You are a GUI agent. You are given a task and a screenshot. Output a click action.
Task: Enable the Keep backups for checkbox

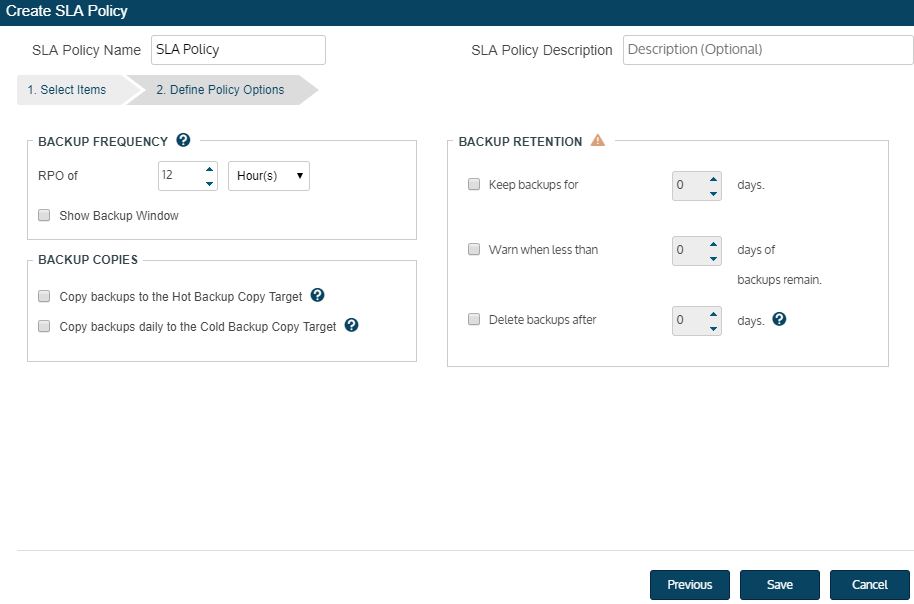[x=474, y=184]
